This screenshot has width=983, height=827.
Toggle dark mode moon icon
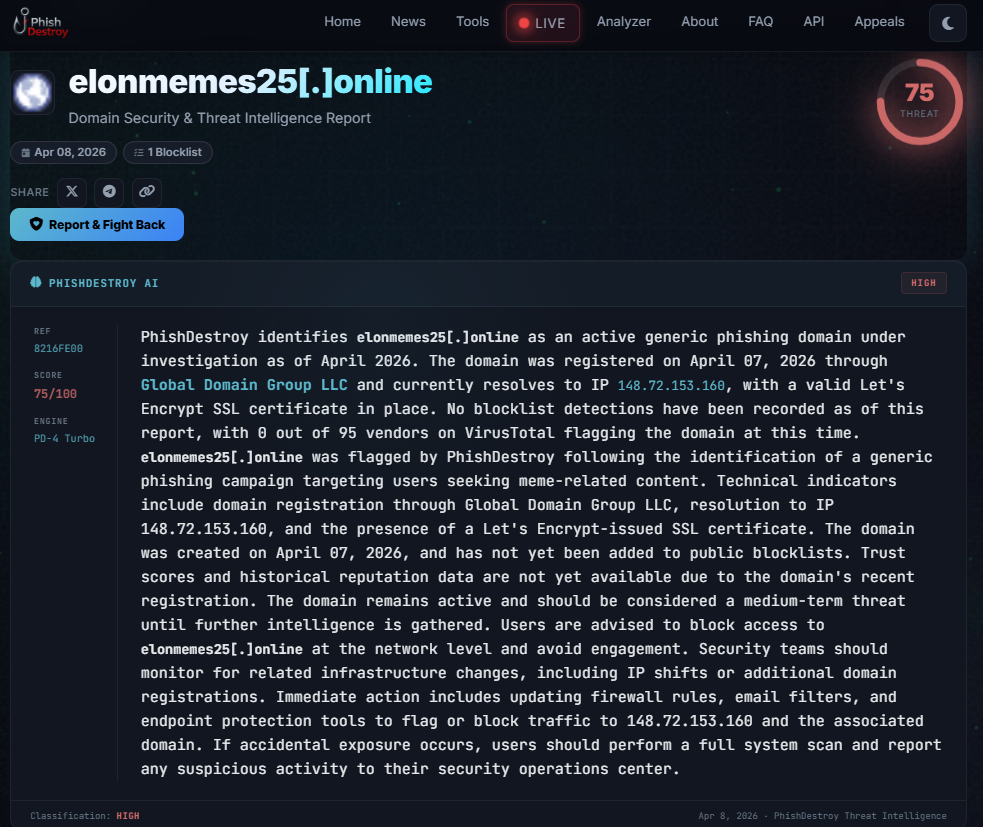click(947, 23)
